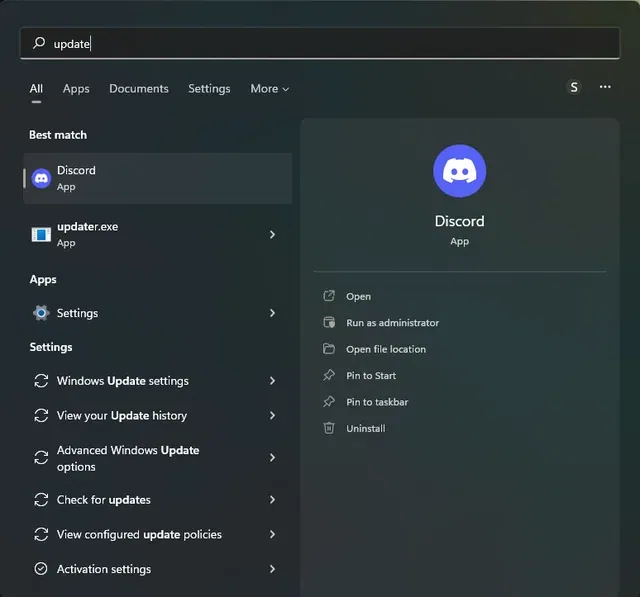Expand the More filter dropdown
This screenshot has width=640, height=597.
269,89
